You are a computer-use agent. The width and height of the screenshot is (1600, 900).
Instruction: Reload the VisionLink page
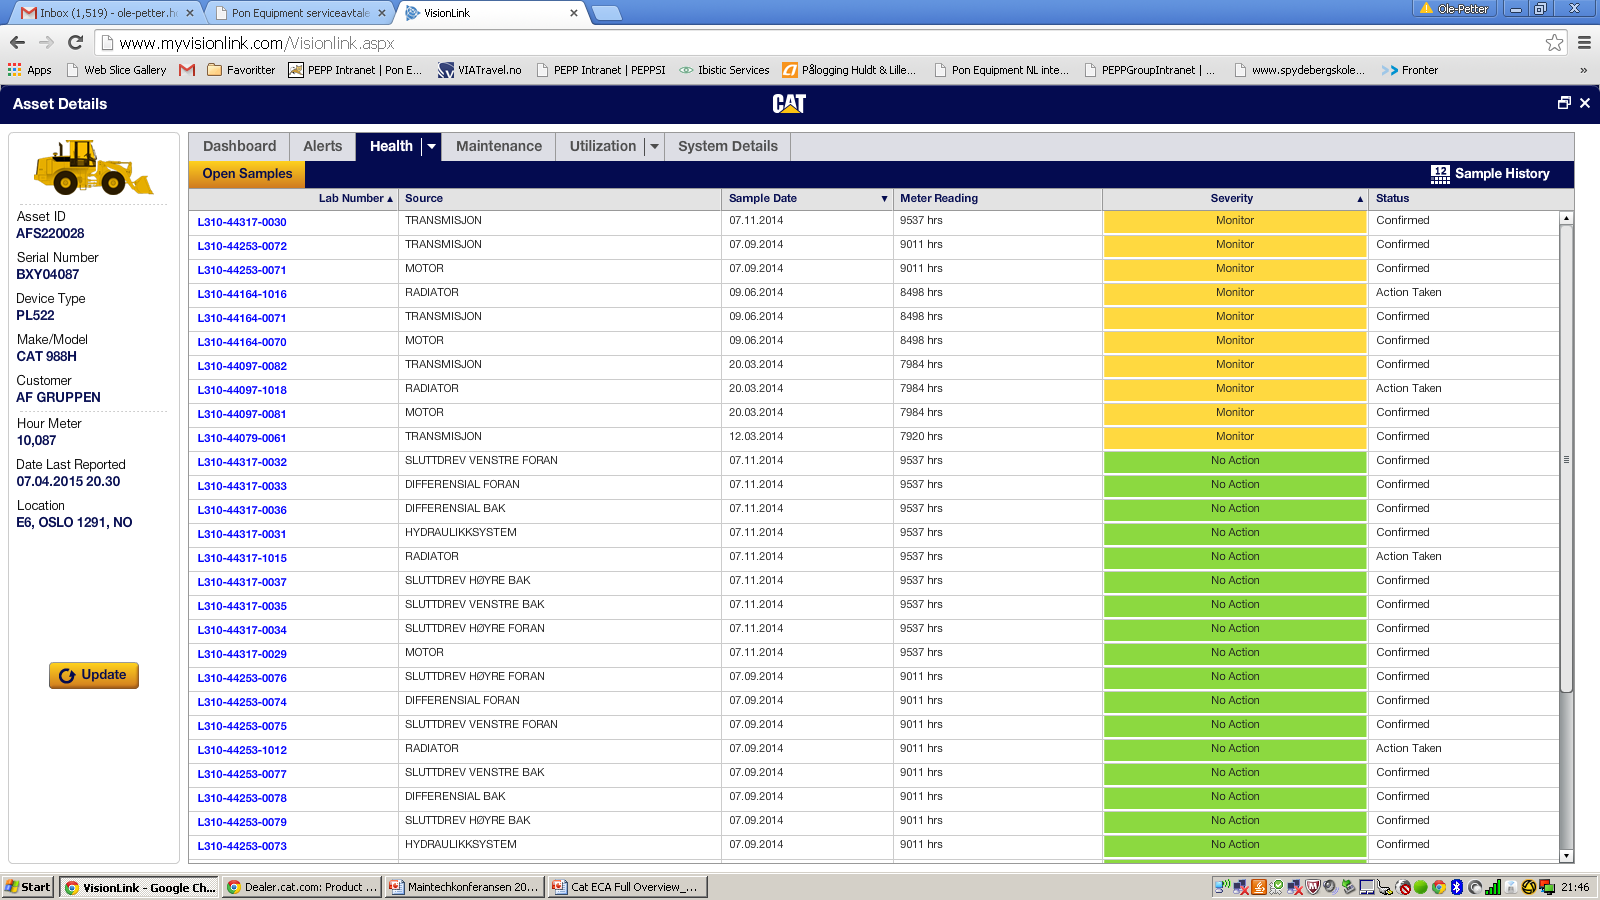pos(75,42)
